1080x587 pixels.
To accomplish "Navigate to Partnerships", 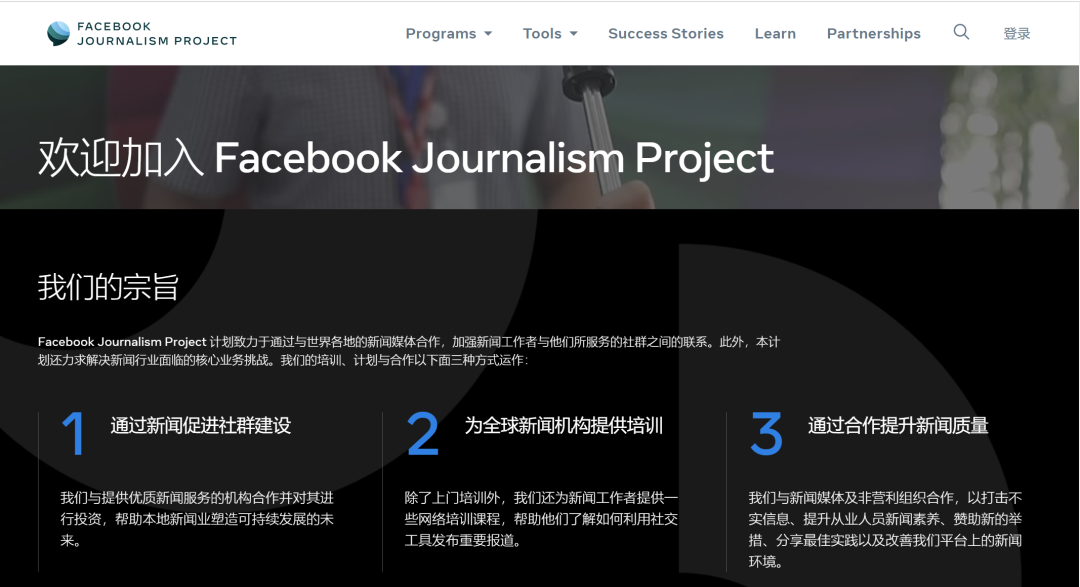I will click(x=873, y=34).
